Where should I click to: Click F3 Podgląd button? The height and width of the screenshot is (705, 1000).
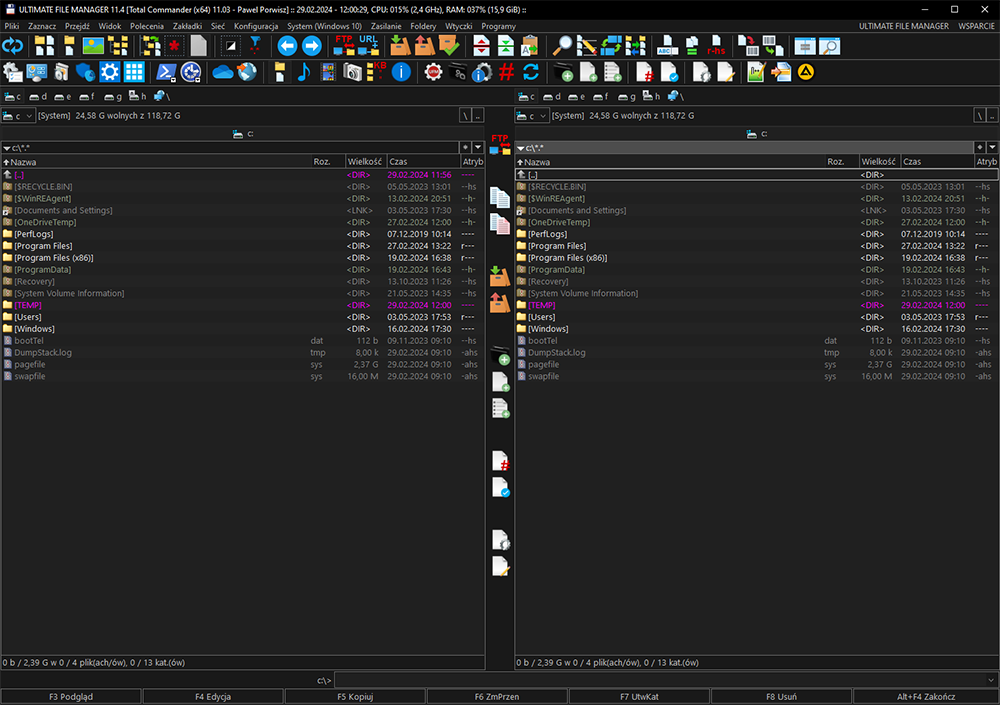[x=71, y=697]
